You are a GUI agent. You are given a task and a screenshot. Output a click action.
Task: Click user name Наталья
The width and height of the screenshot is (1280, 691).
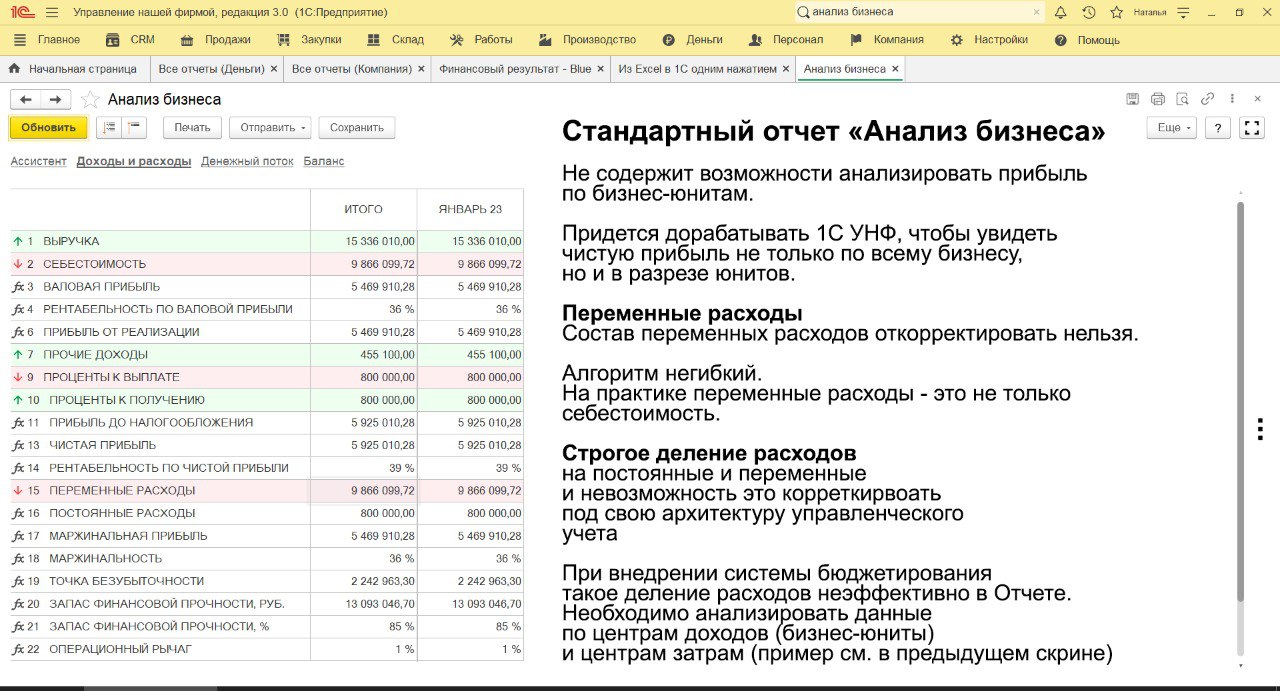[x=1149, y=12]
